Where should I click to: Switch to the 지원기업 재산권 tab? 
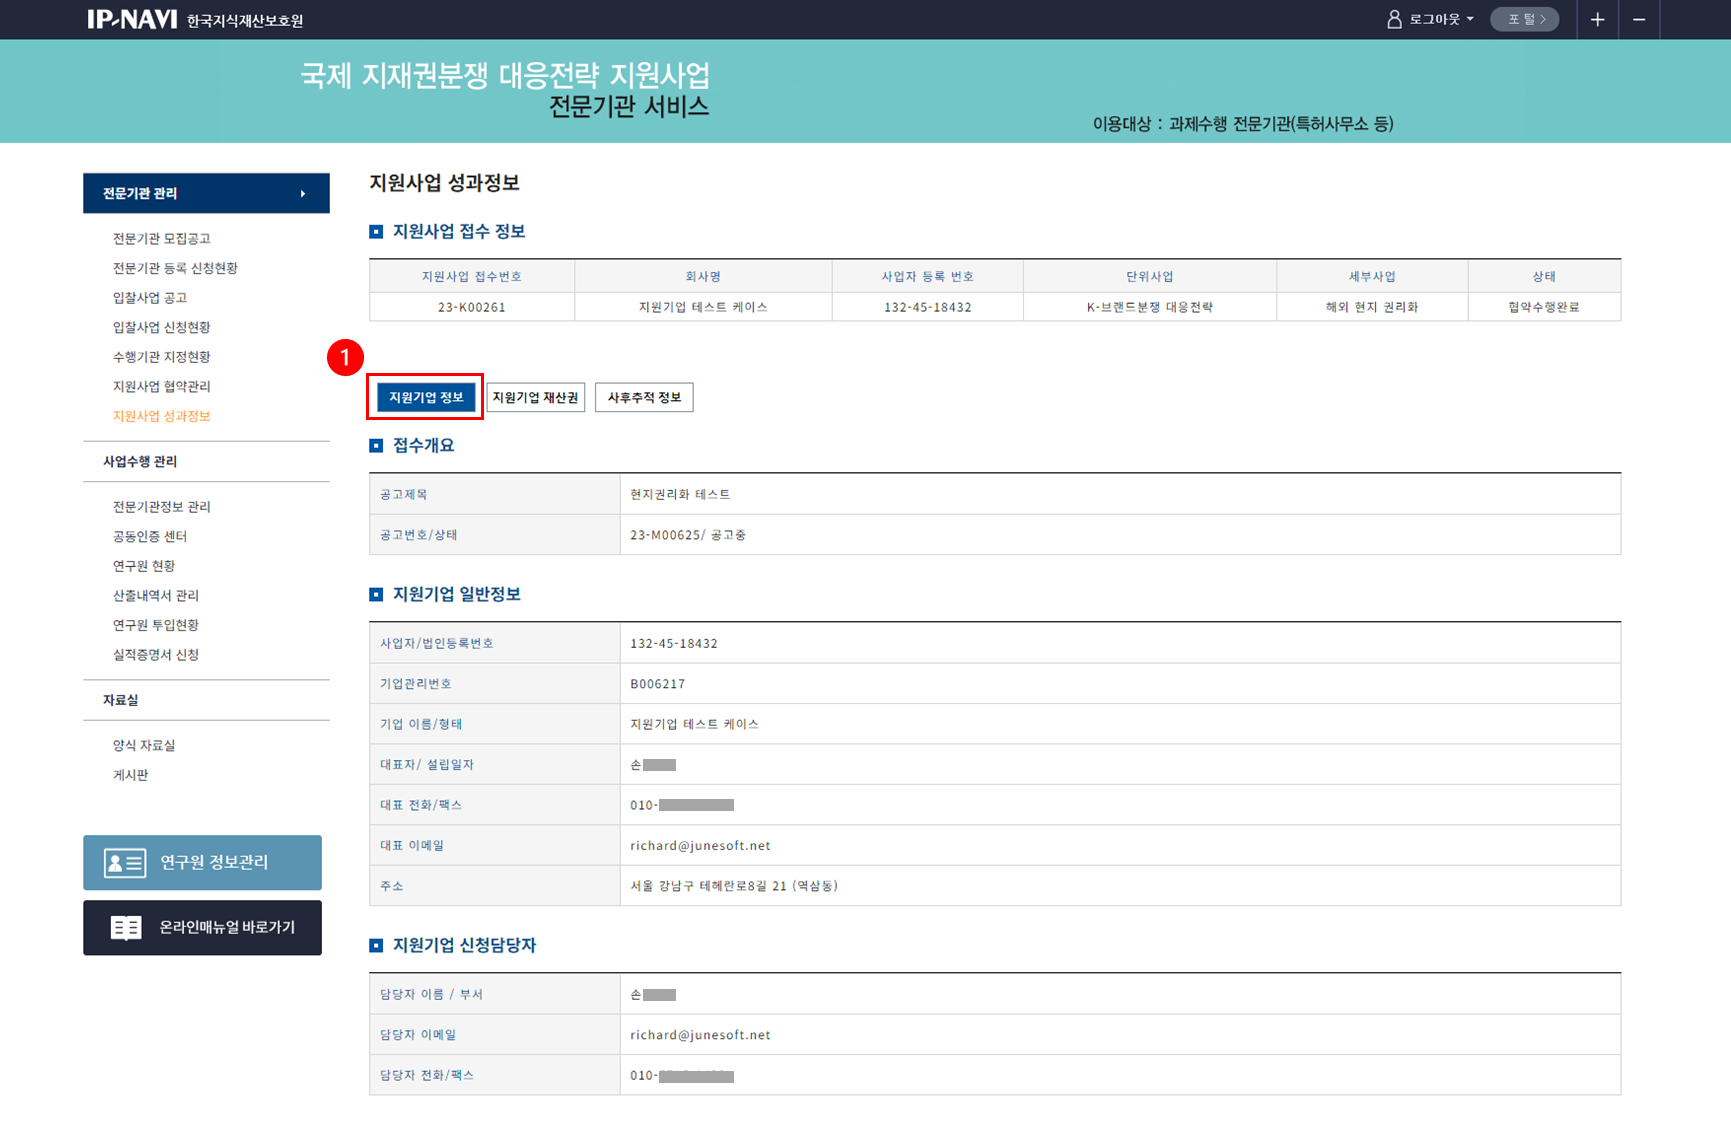[x=535, y=398]
